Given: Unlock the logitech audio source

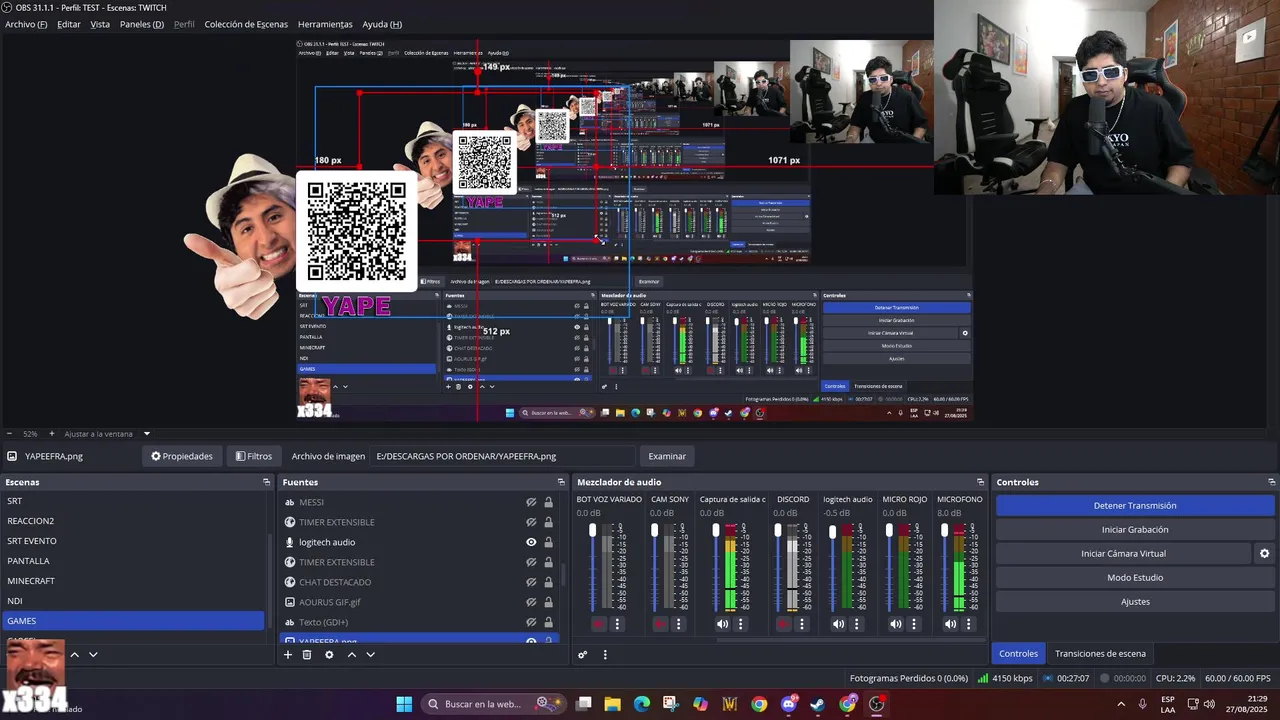Looking at the screenshot, I should pos(548,542).
